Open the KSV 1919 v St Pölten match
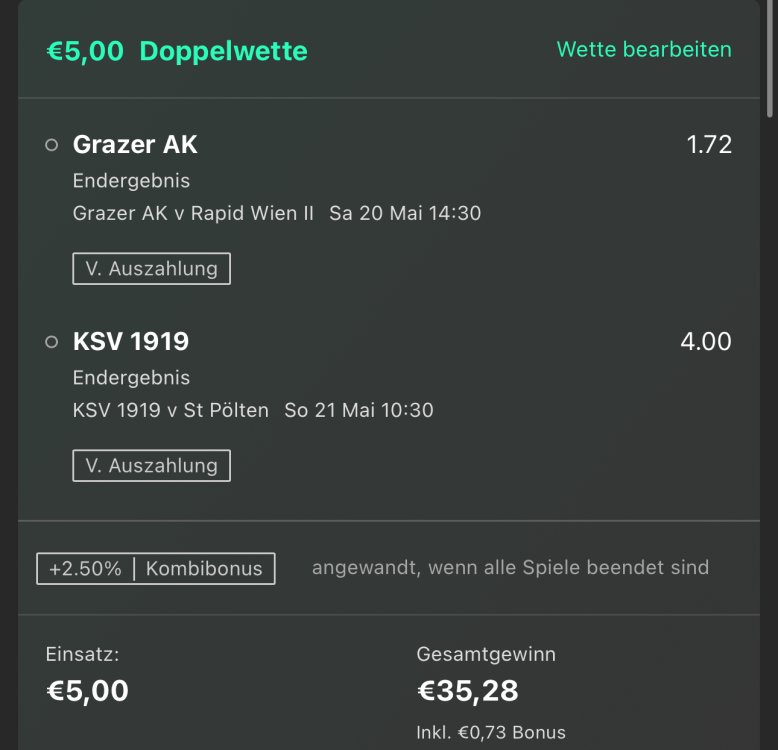This screenshot has width=778, height=750. tap(171, 410)
